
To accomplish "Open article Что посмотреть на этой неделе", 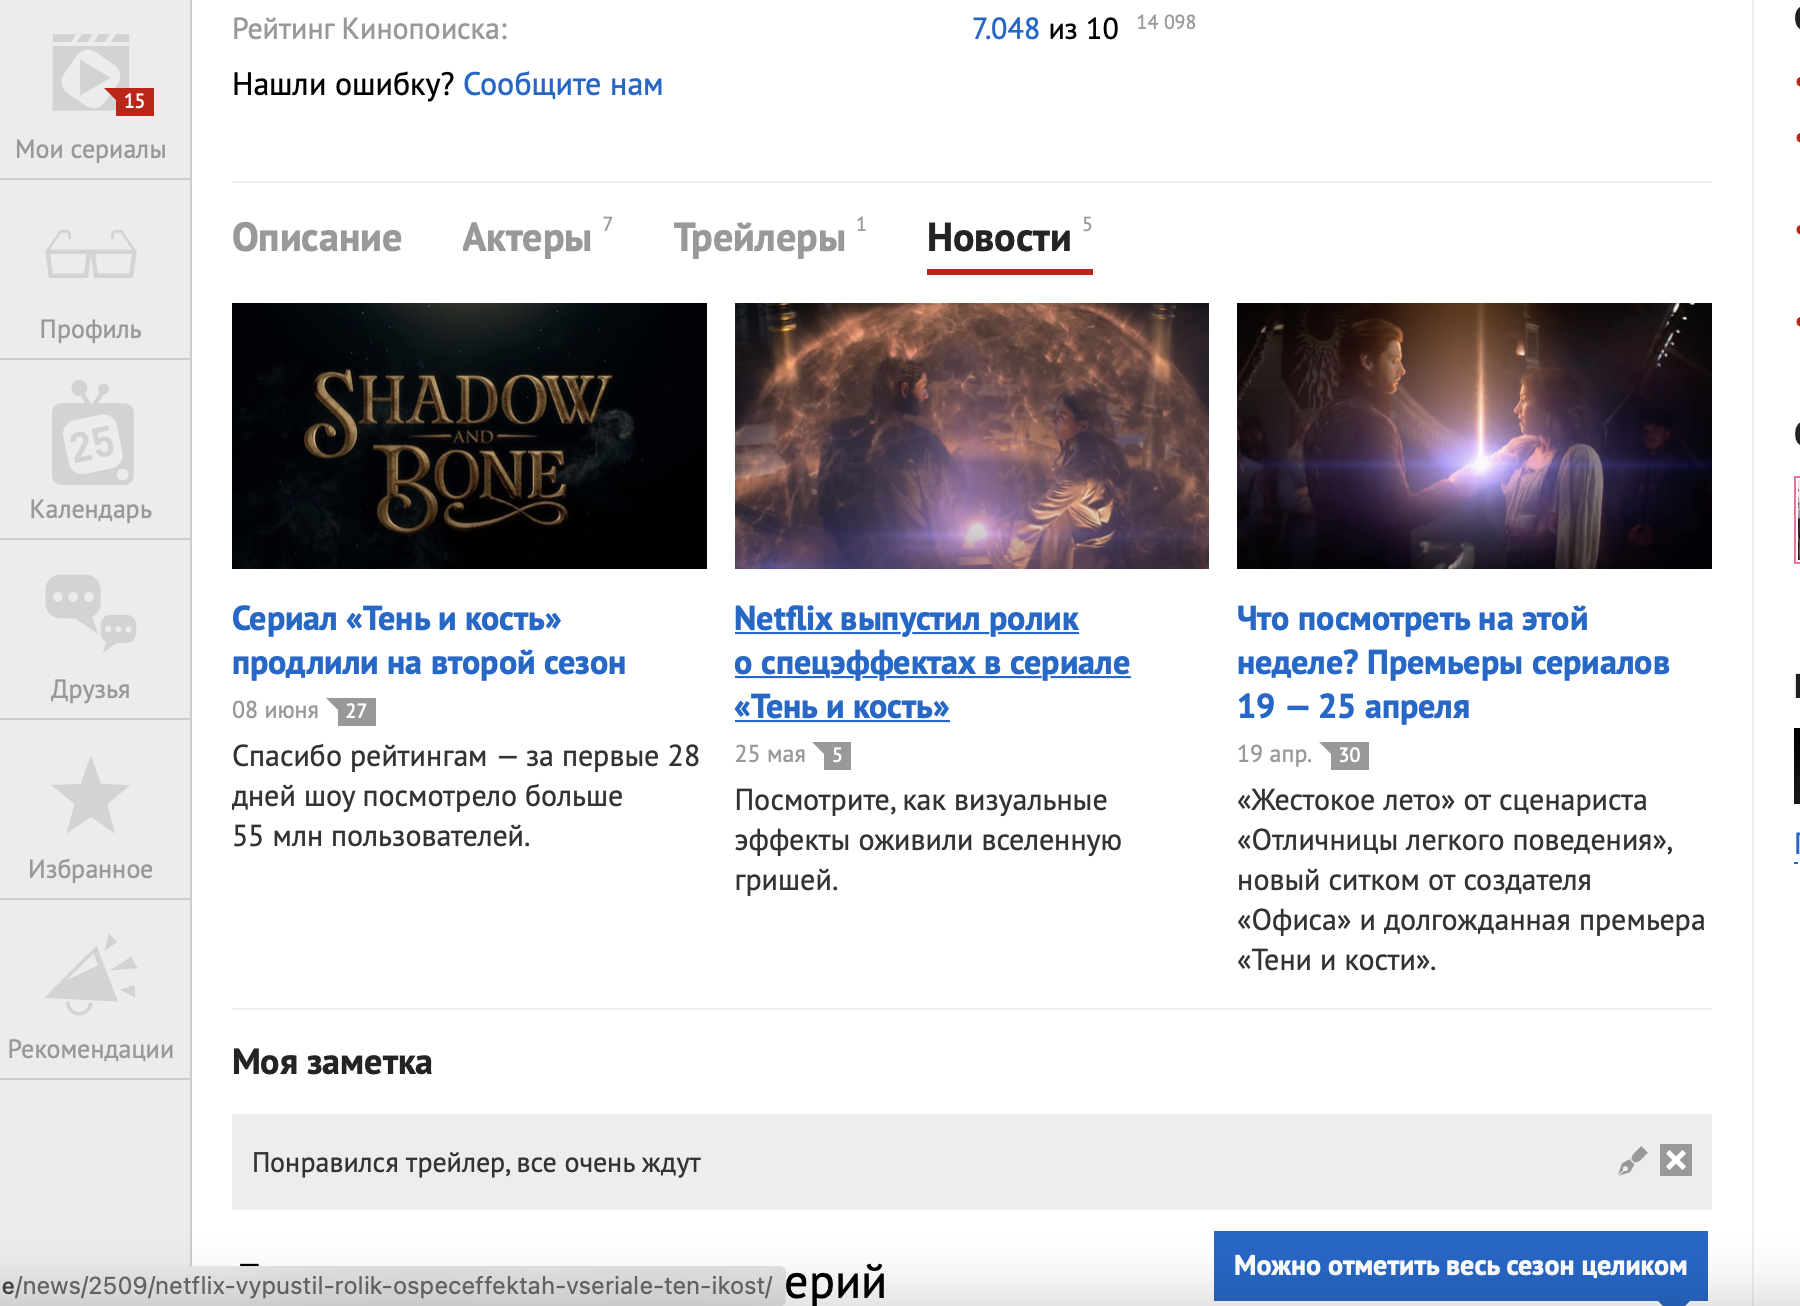I will (1453, 663).
